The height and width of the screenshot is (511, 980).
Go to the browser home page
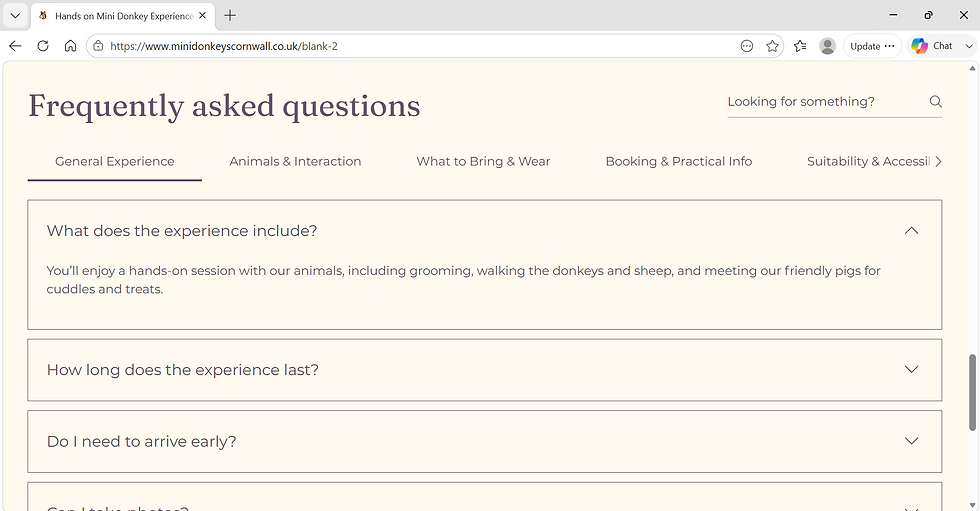[x=71, y=46]
